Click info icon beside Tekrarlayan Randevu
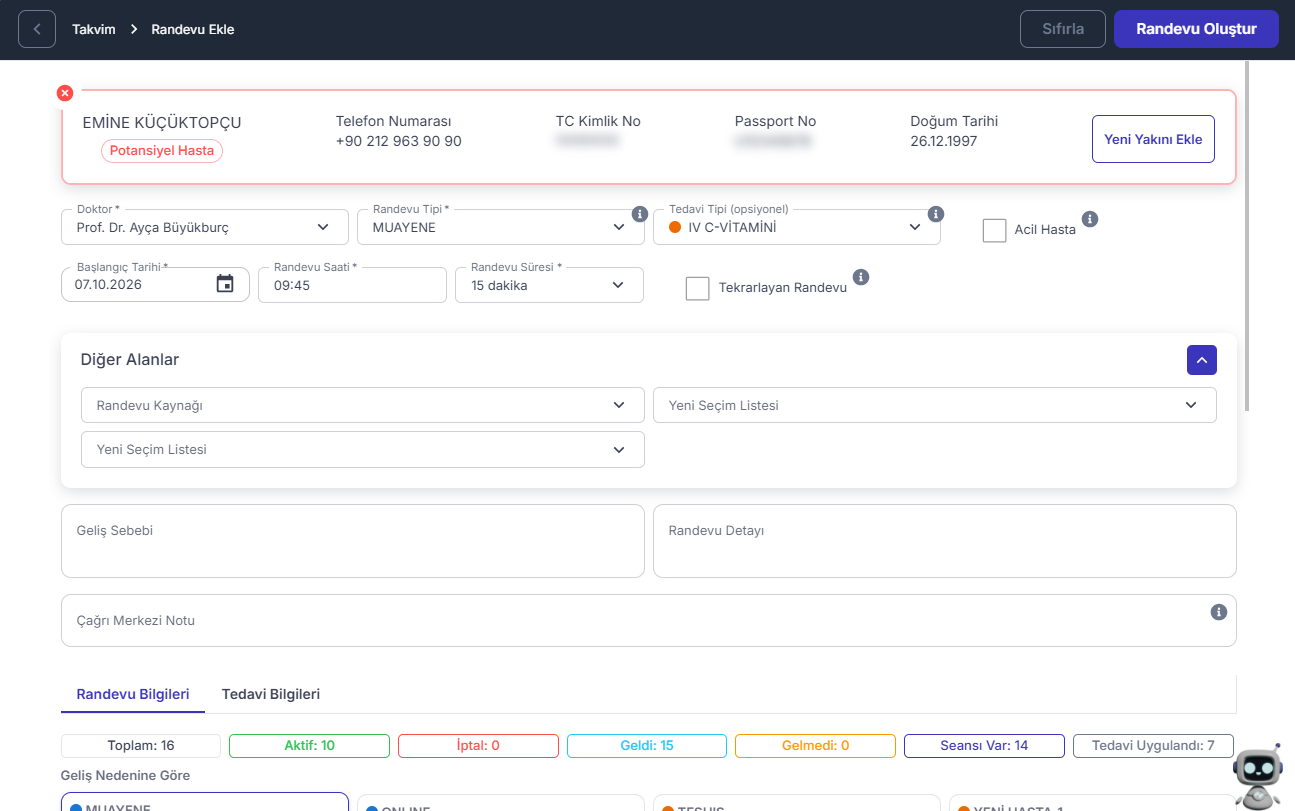Viewport: 1295px width, 811px height. click(861, 277)
